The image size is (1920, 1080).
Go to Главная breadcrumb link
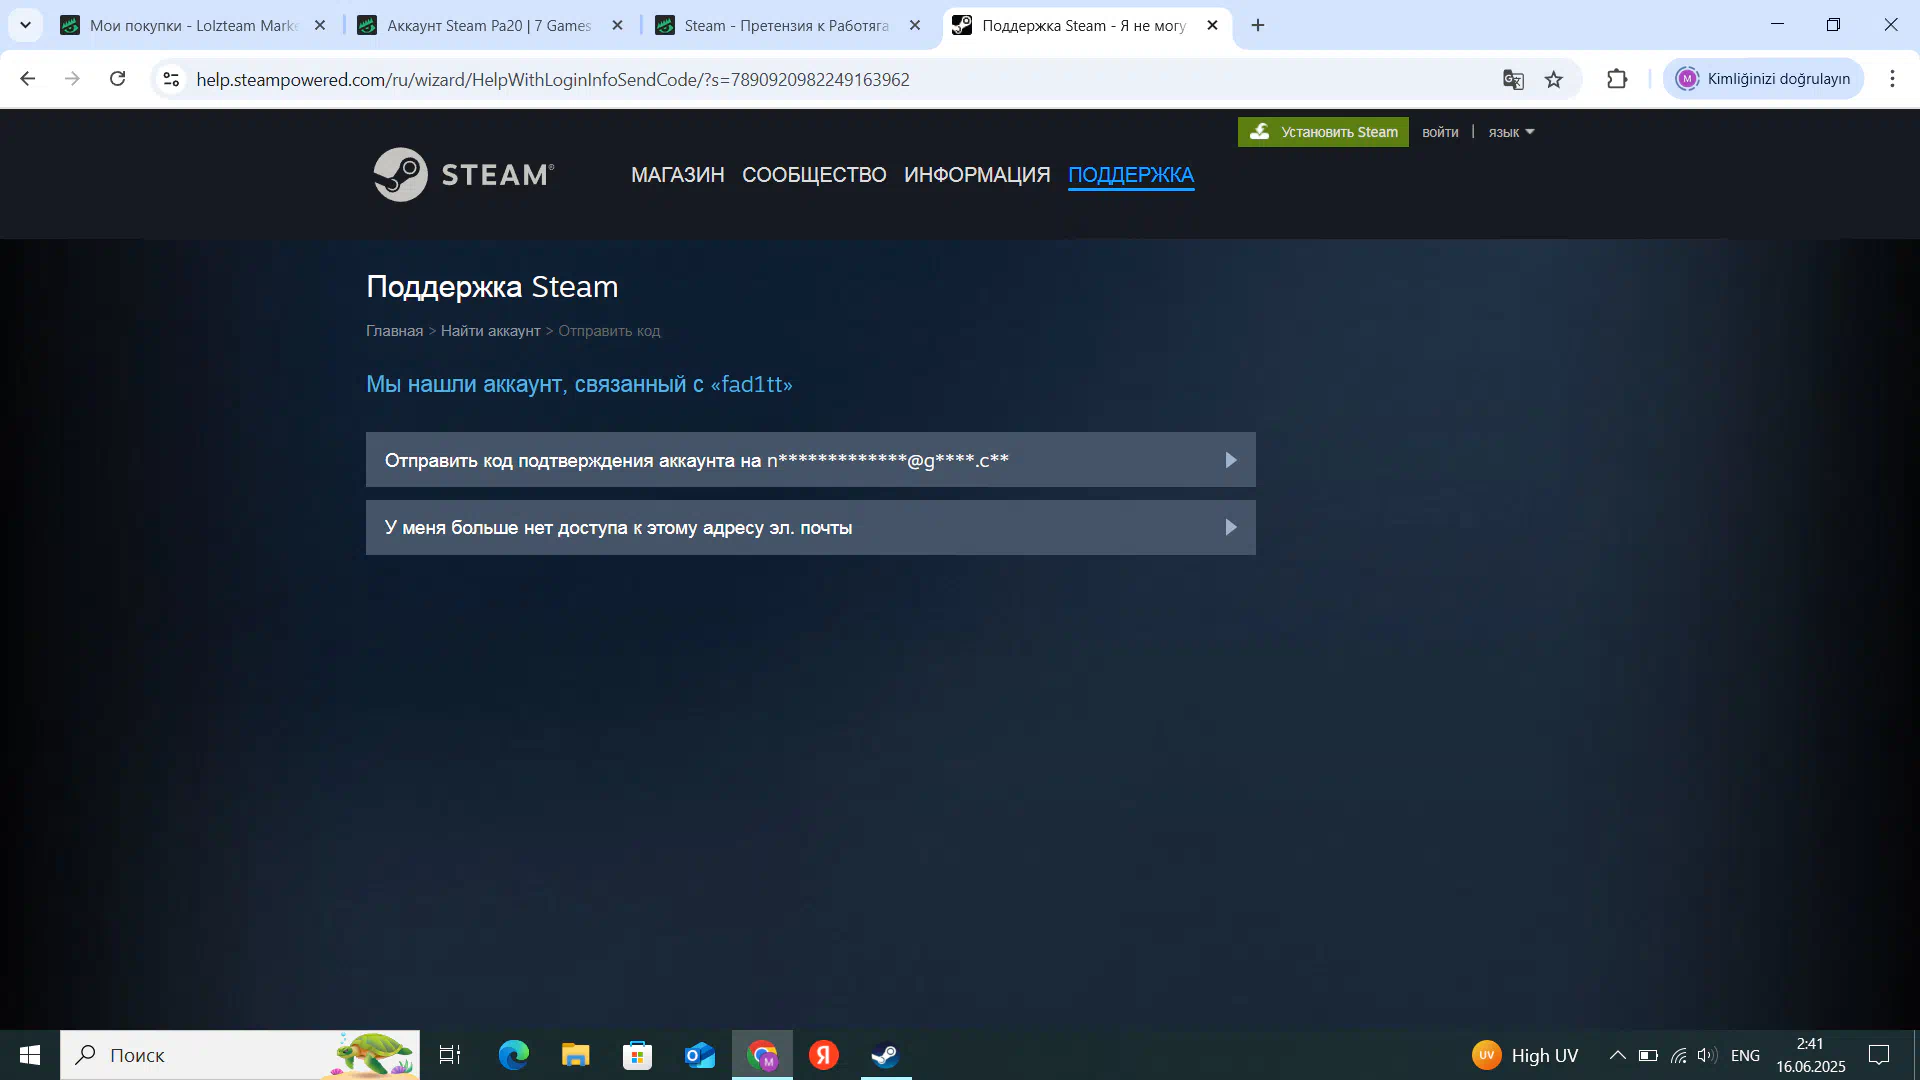(394, 331)
